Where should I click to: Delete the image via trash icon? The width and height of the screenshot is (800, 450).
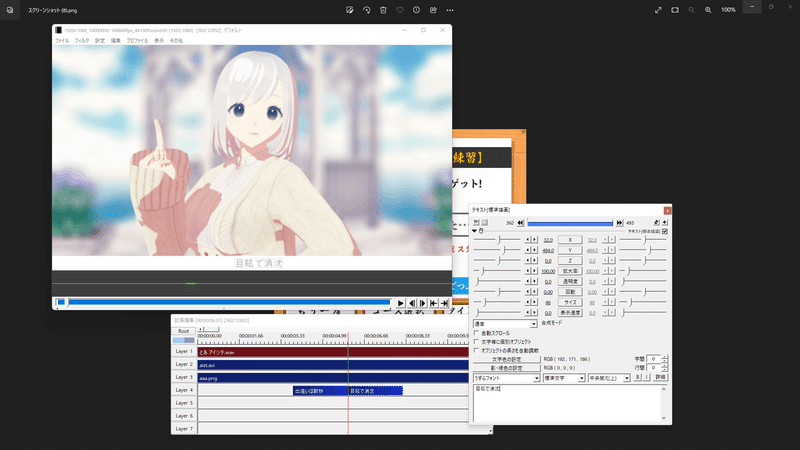pos(383,10)
